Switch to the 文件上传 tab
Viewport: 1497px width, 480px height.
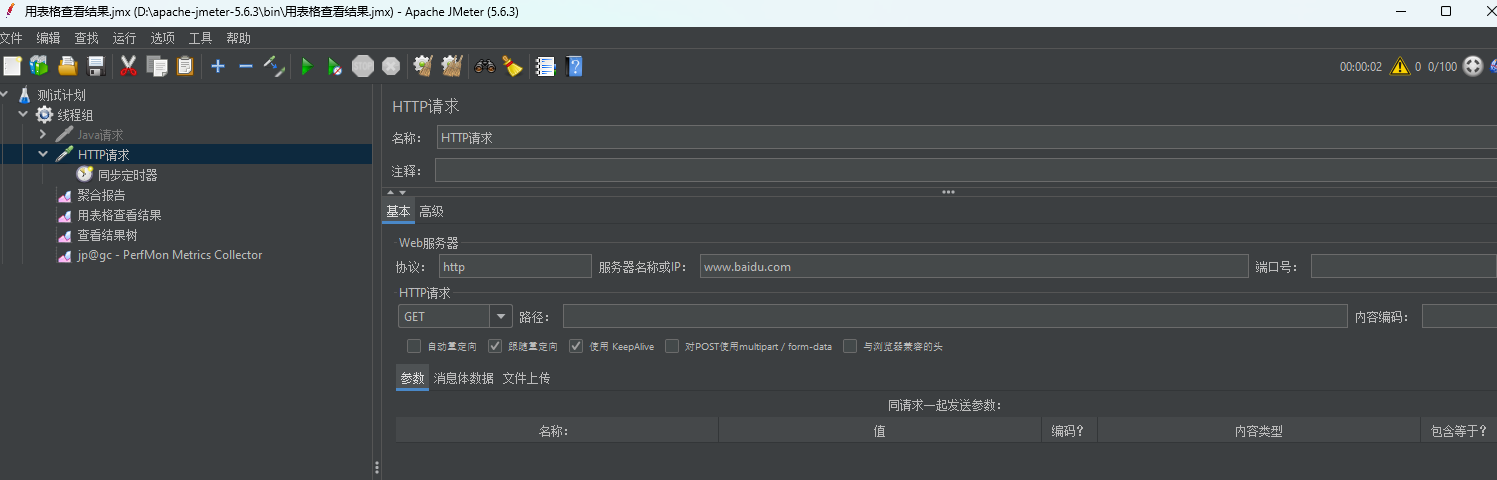click(526, 378)
